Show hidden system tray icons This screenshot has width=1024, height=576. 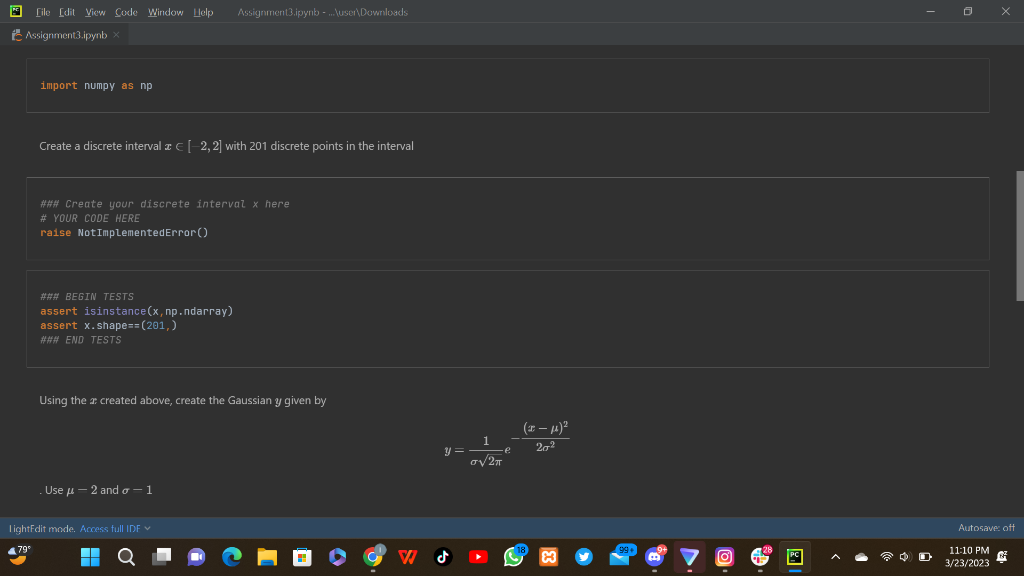tap(834, 558)
